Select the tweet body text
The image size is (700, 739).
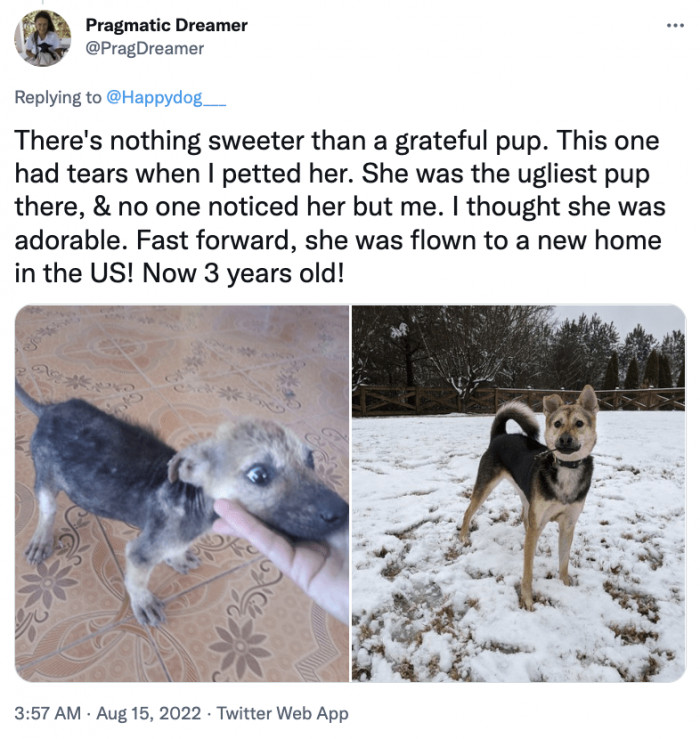(x=340, y=207)
